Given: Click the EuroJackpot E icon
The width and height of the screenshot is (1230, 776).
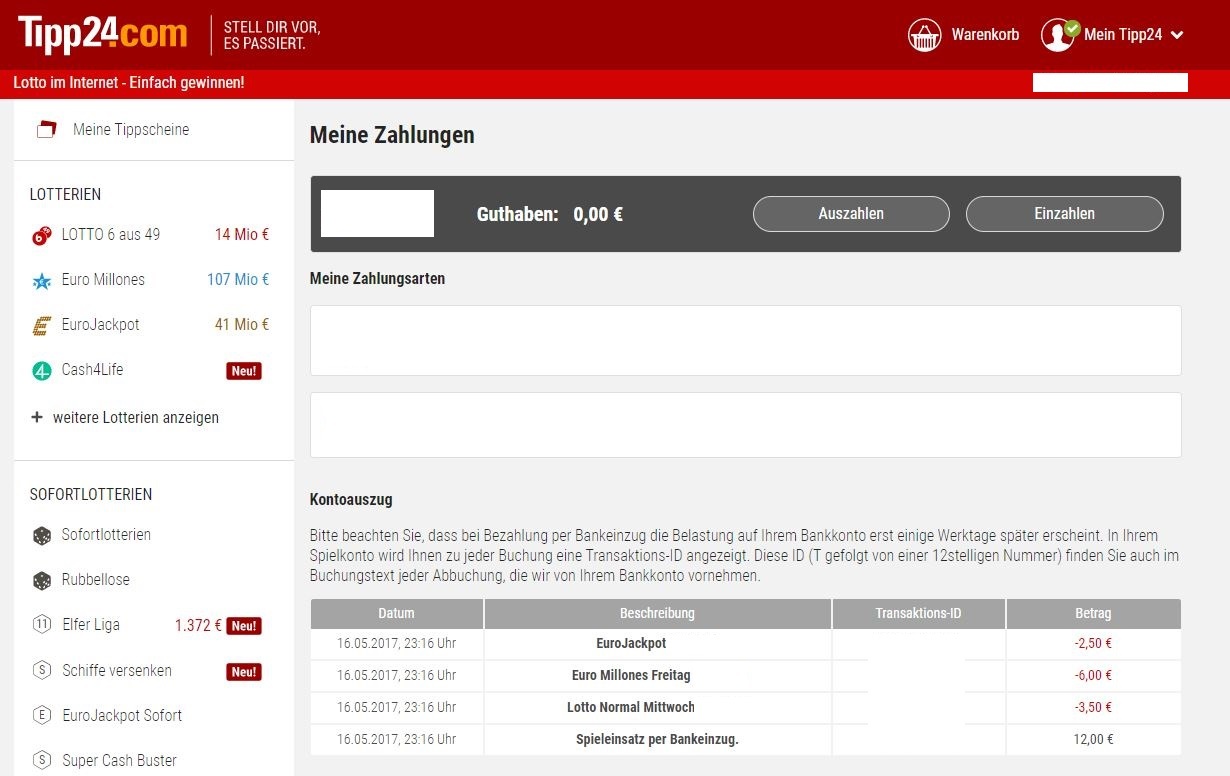Looking at the screenshot, I should 42,326.
